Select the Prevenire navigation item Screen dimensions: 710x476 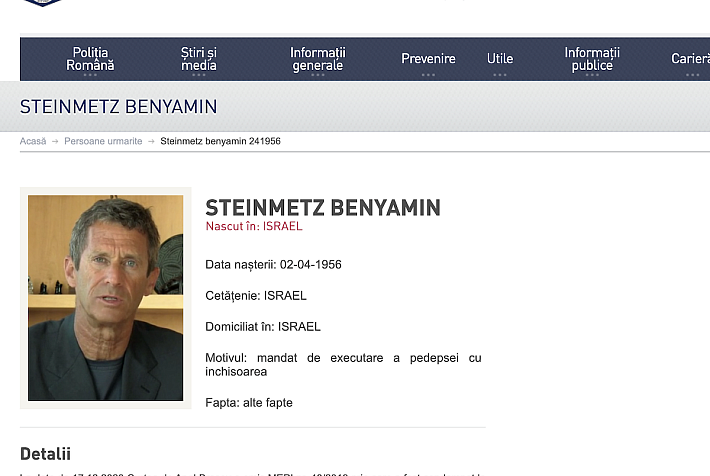(428, 58)
